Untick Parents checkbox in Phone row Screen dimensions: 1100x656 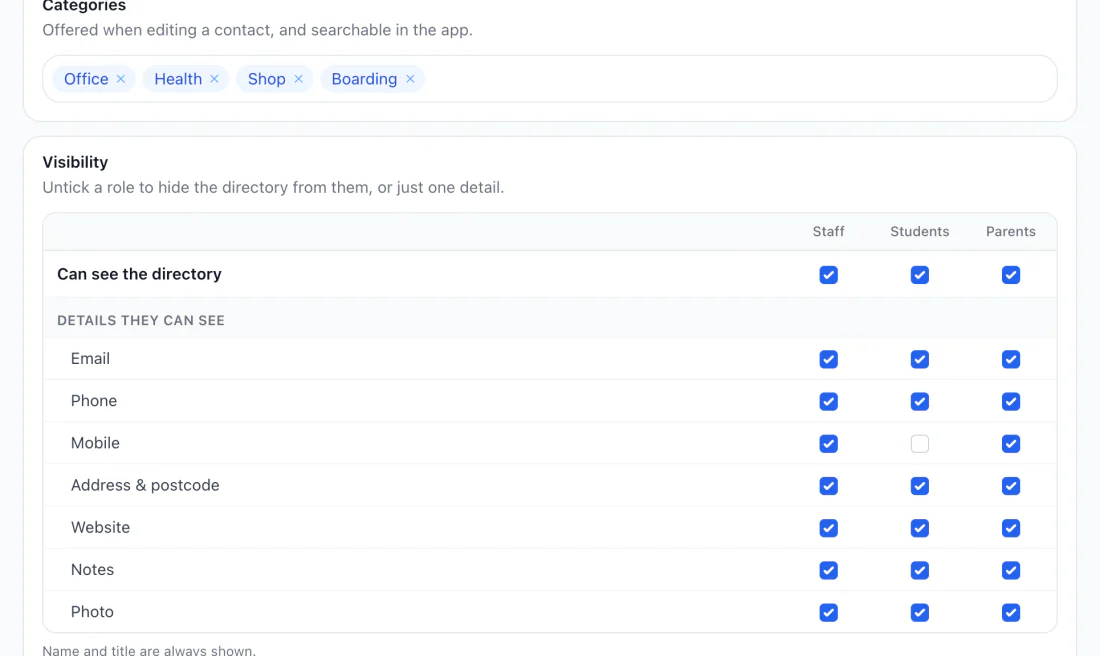(x=1011, y=401)
